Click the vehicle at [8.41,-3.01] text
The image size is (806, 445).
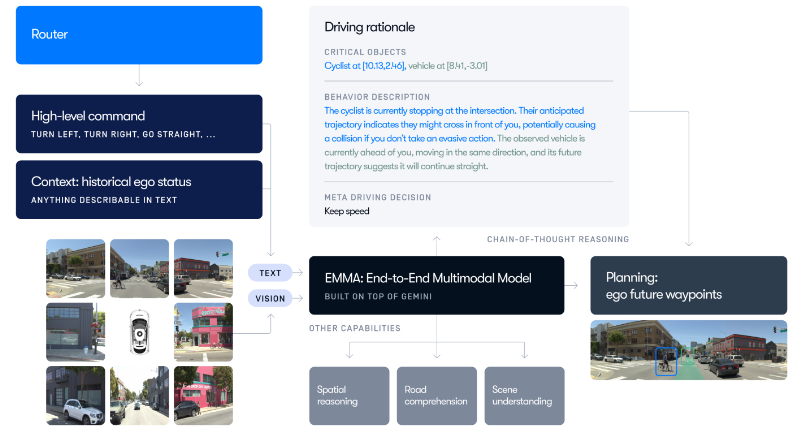446,65
